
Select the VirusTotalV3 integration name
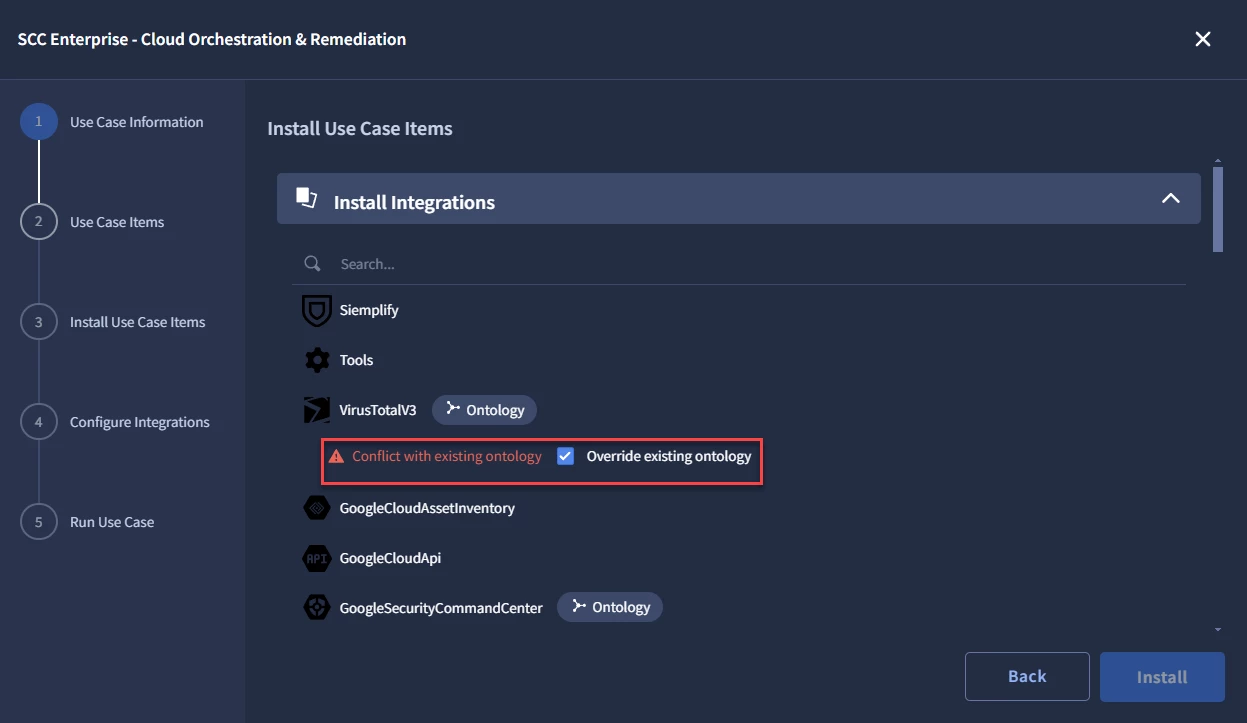pyautogui.click(x=378, y=410)
